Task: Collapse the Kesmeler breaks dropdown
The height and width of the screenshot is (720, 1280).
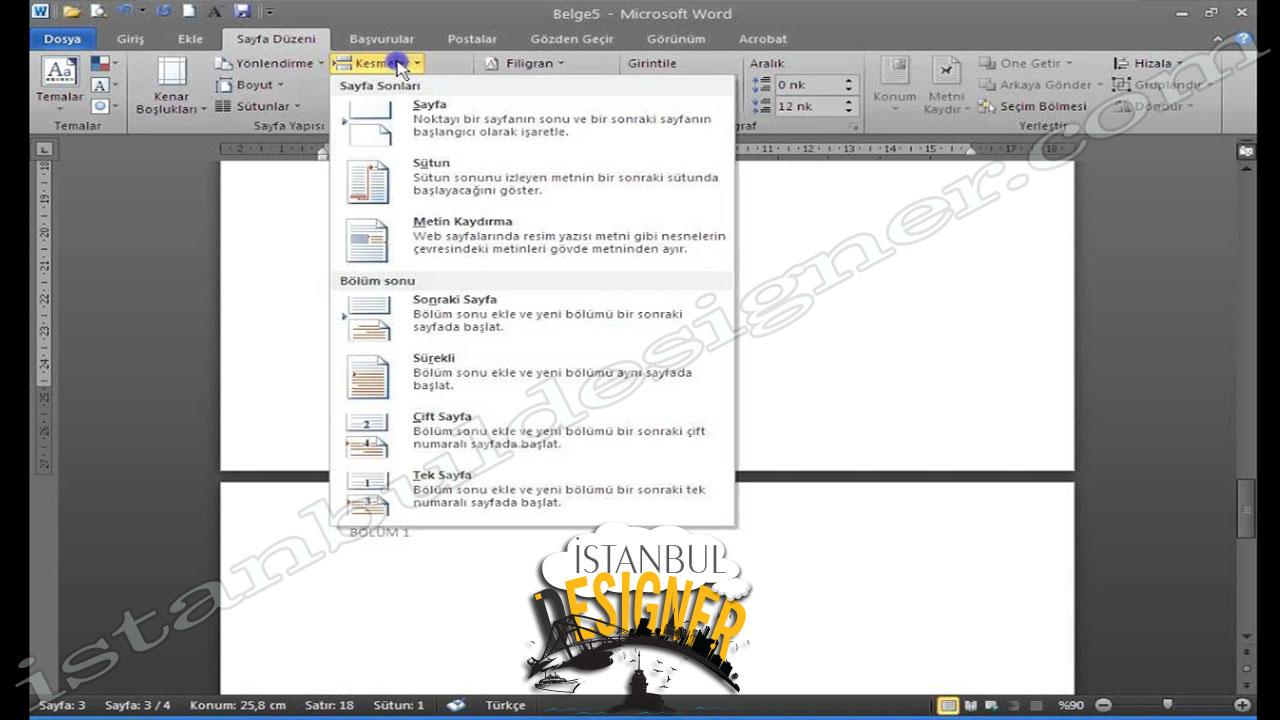Action: click(x=377, y=63)
